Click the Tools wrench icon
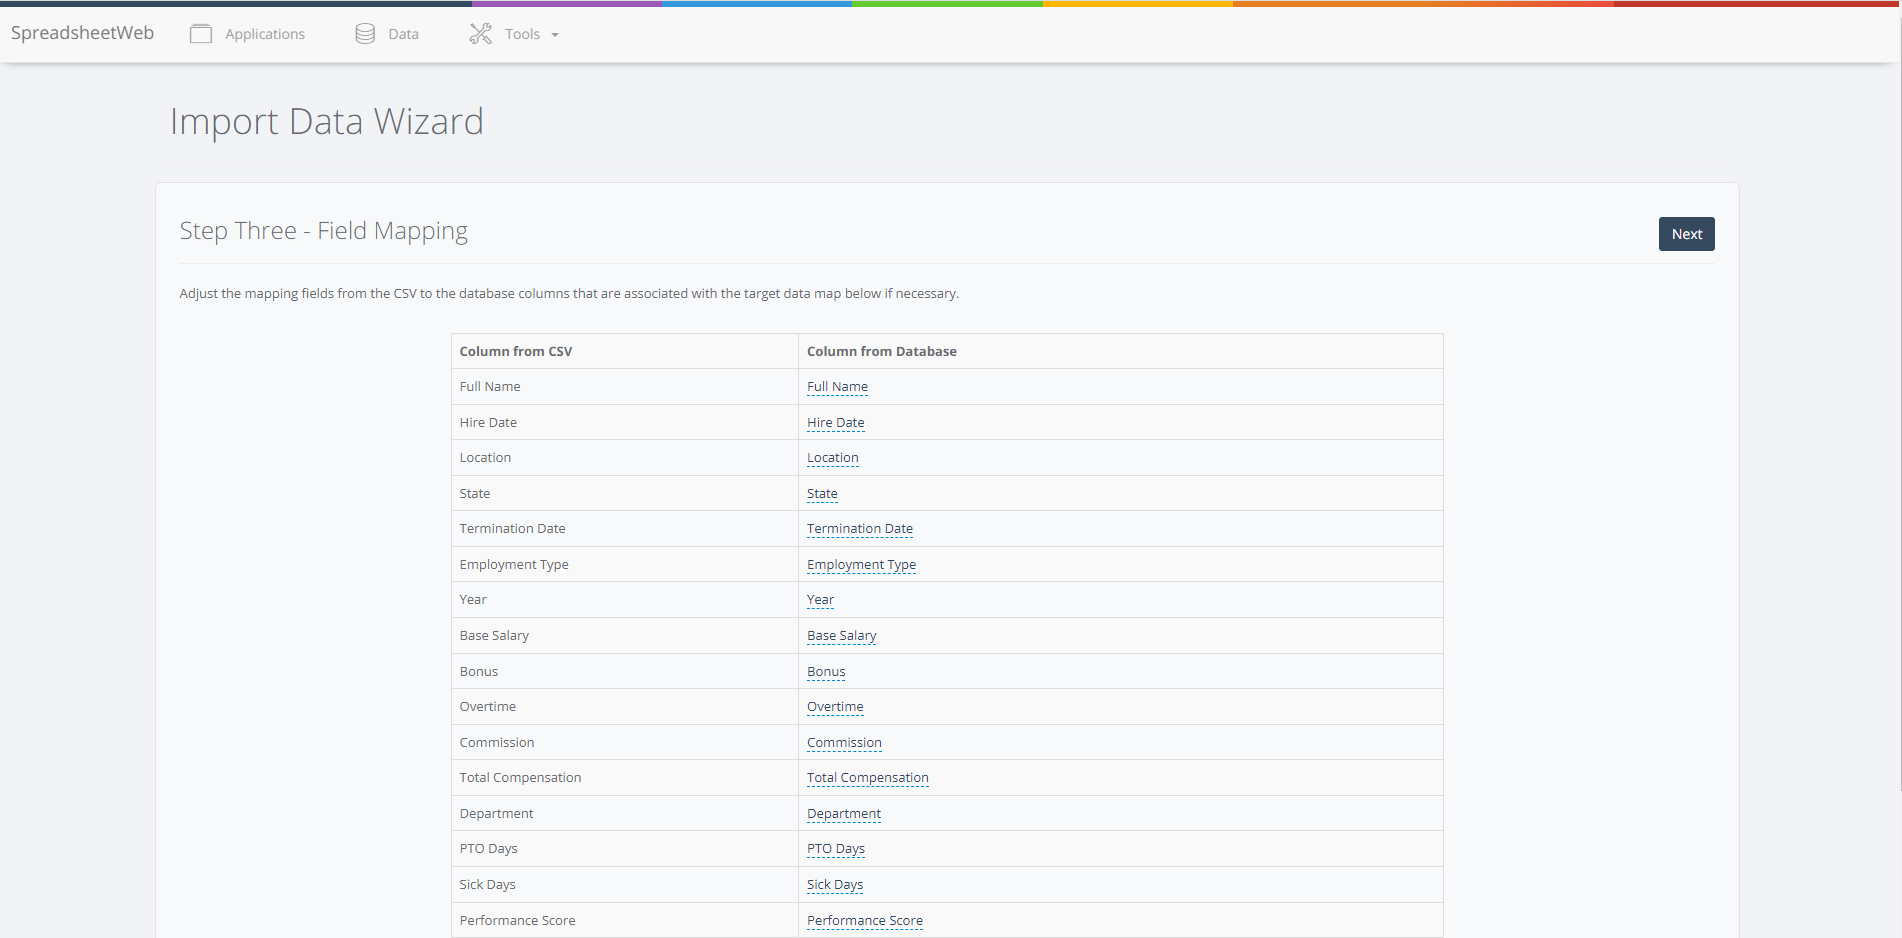This screenshot has width=1902, height=938. [481, 34]
